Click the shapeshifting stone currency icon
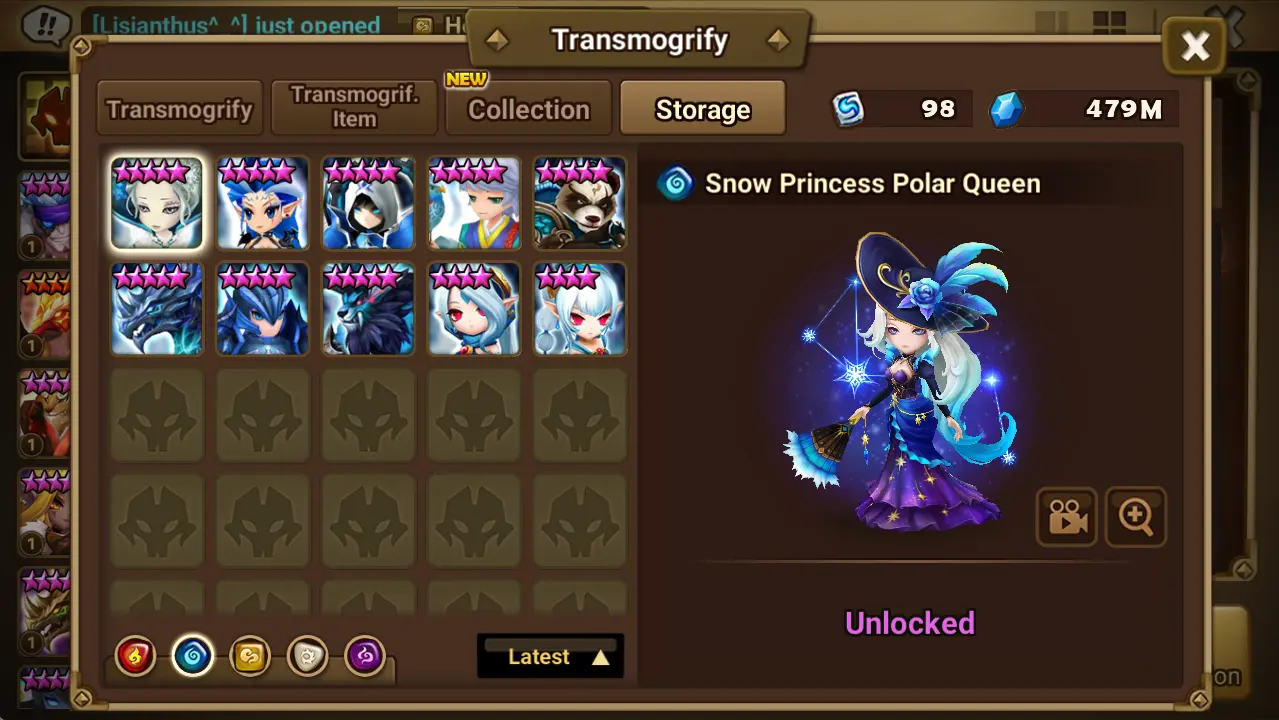Screen dimensions: 1279x720 click(849, 109)
